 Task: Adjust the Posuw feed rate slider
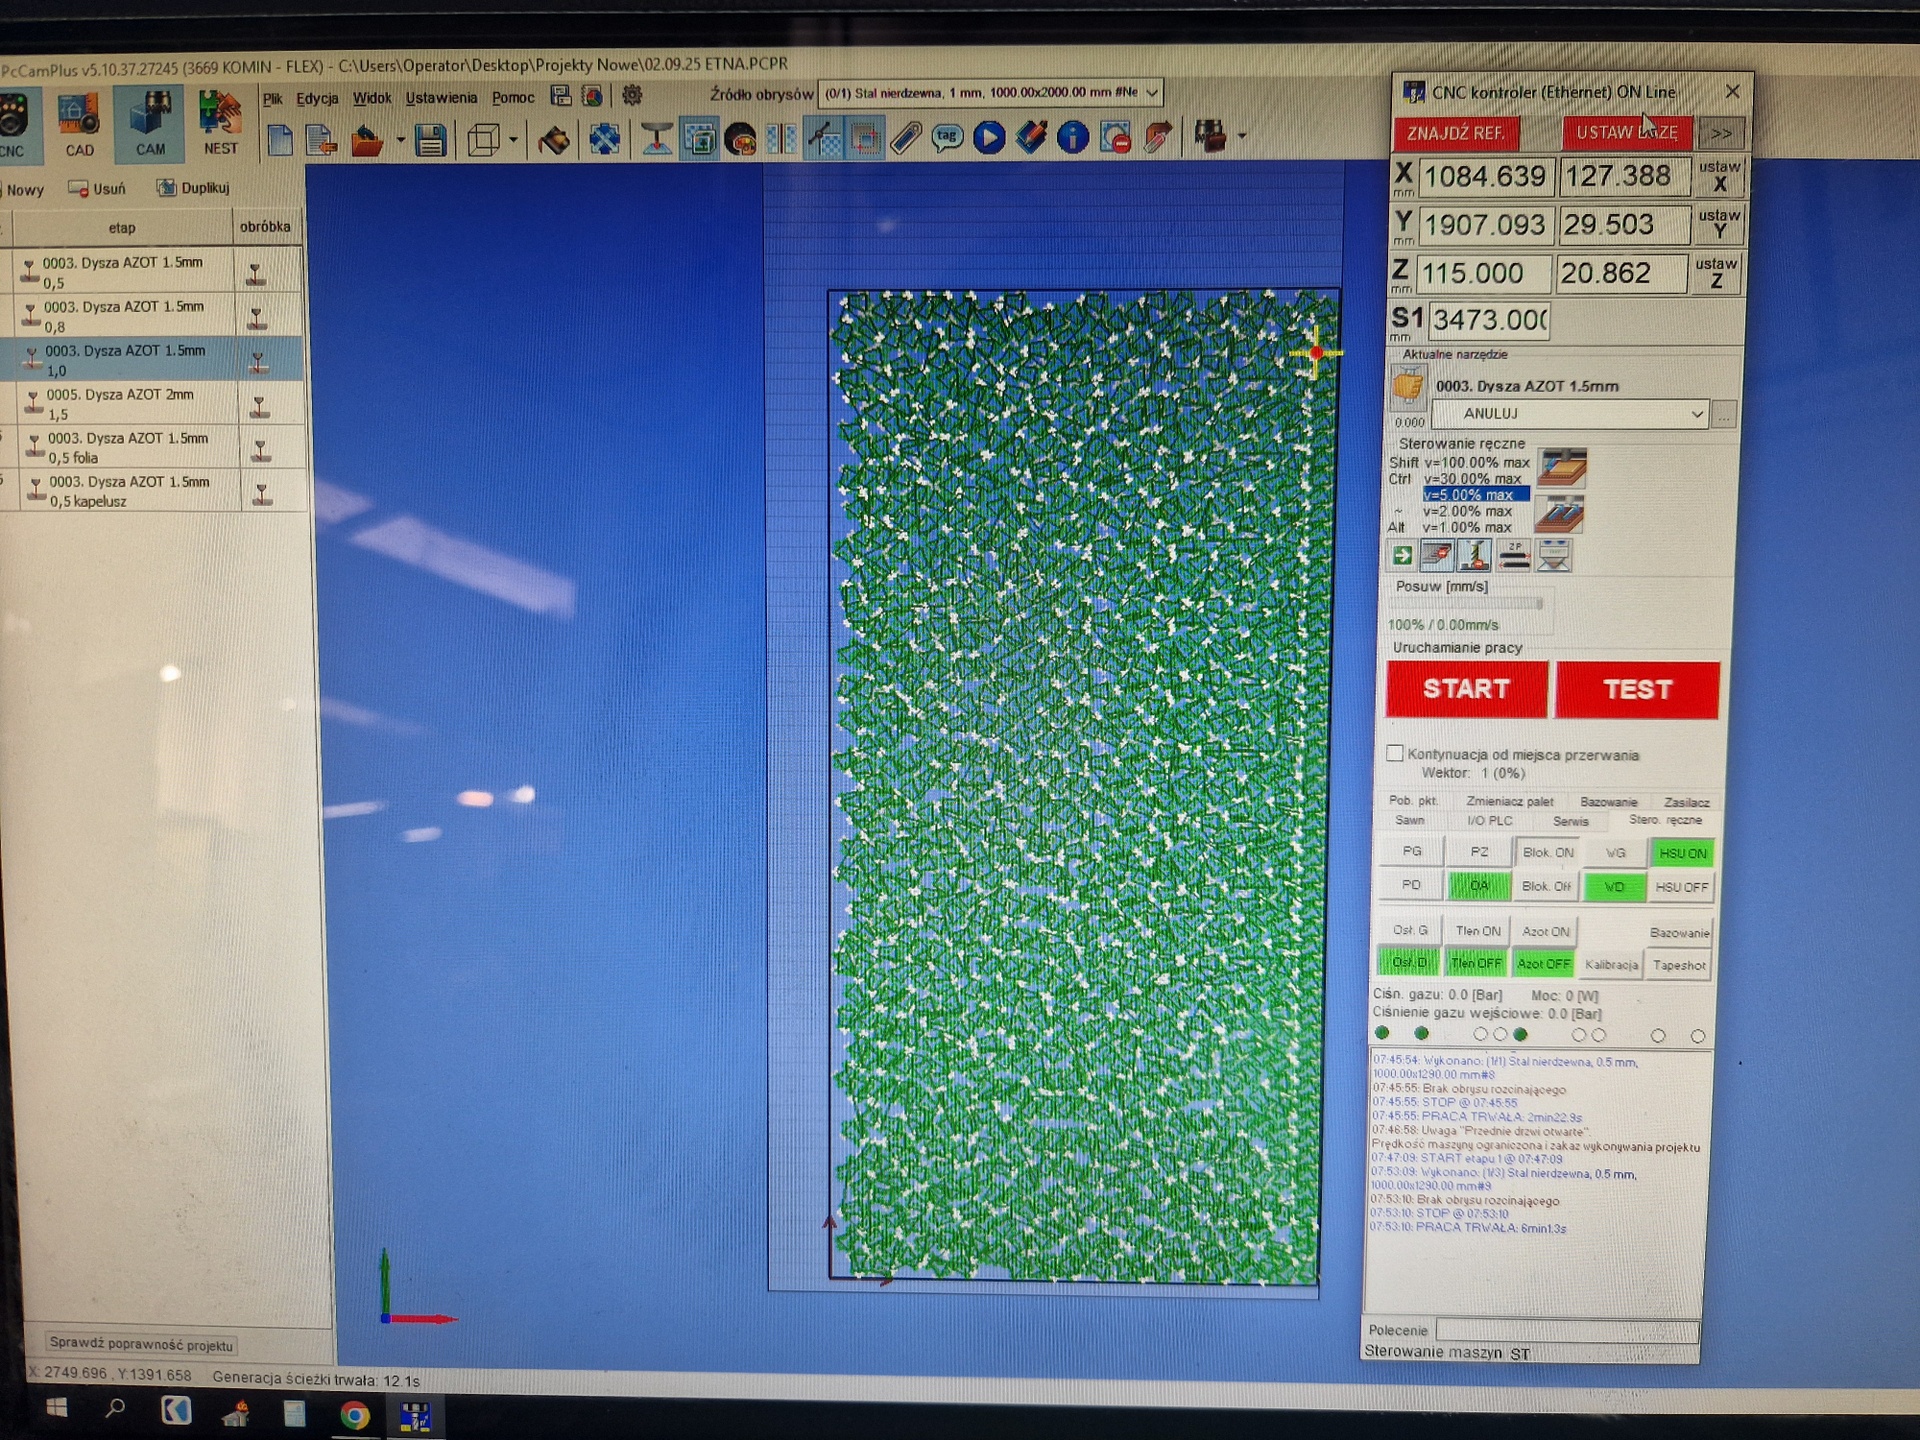[1540, 604]
